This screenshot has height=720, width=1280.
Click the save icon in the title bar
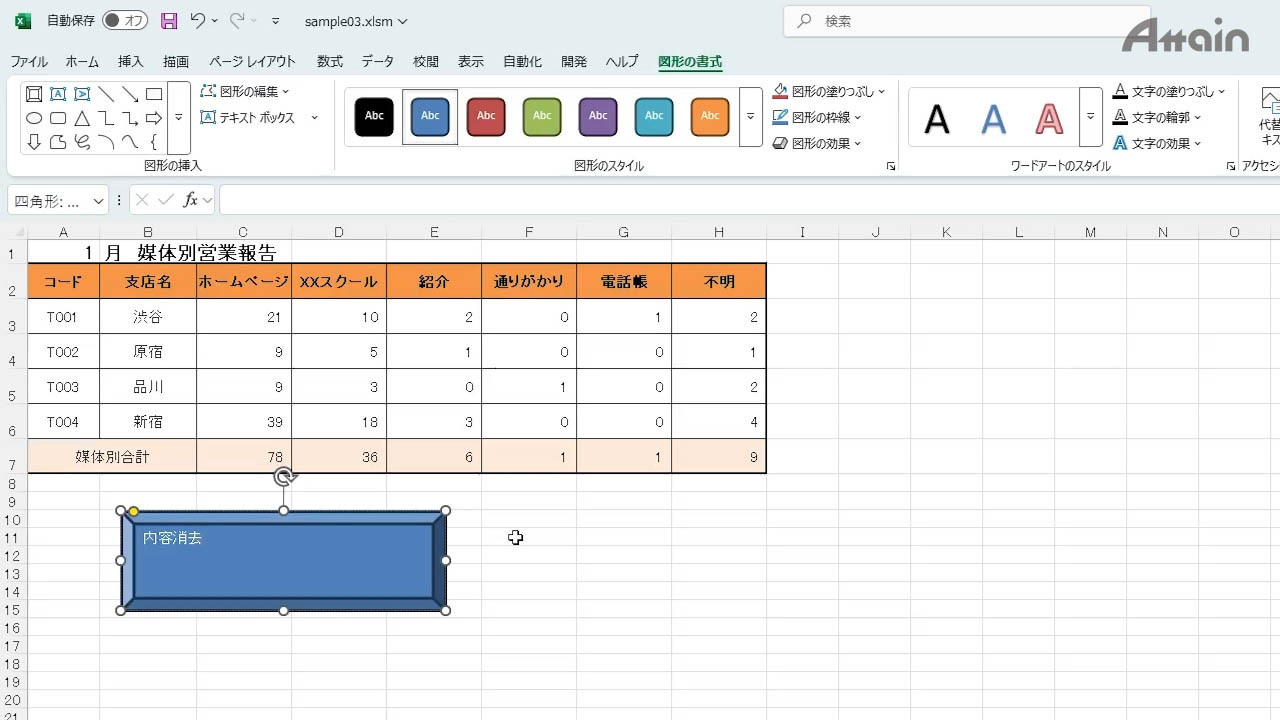click(x=169, y=21)
